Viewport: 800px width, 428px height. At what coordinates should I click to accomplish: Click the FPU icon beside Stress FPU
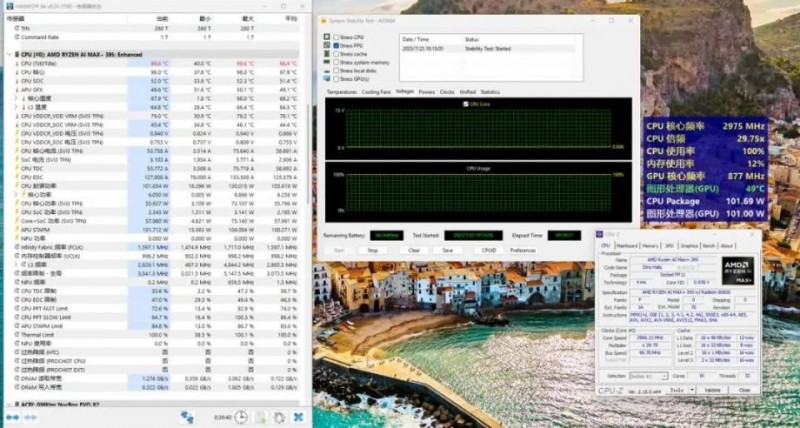click(327, 45)
